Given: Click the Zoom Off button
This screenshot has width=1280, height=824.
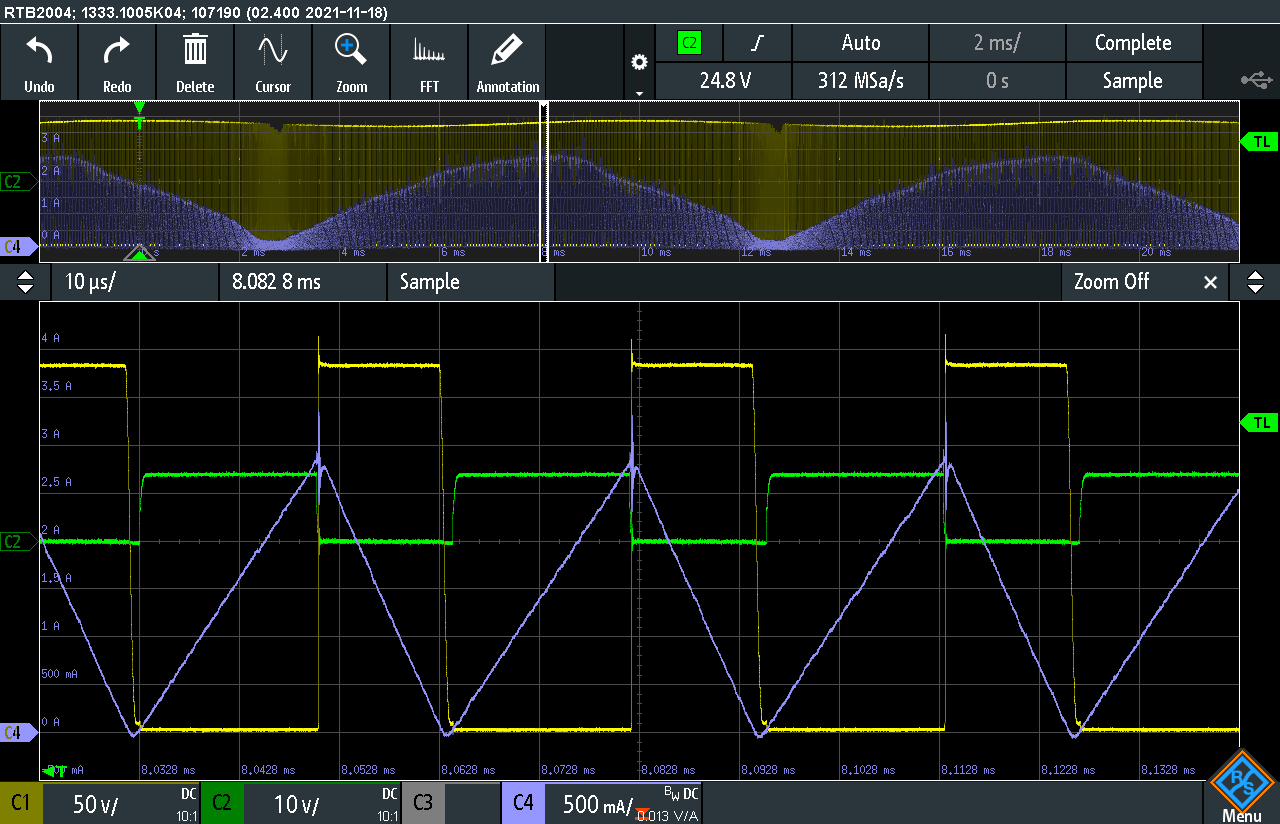Looking at the screenshot, I should pyautogui.click(x=1111, y=283).
